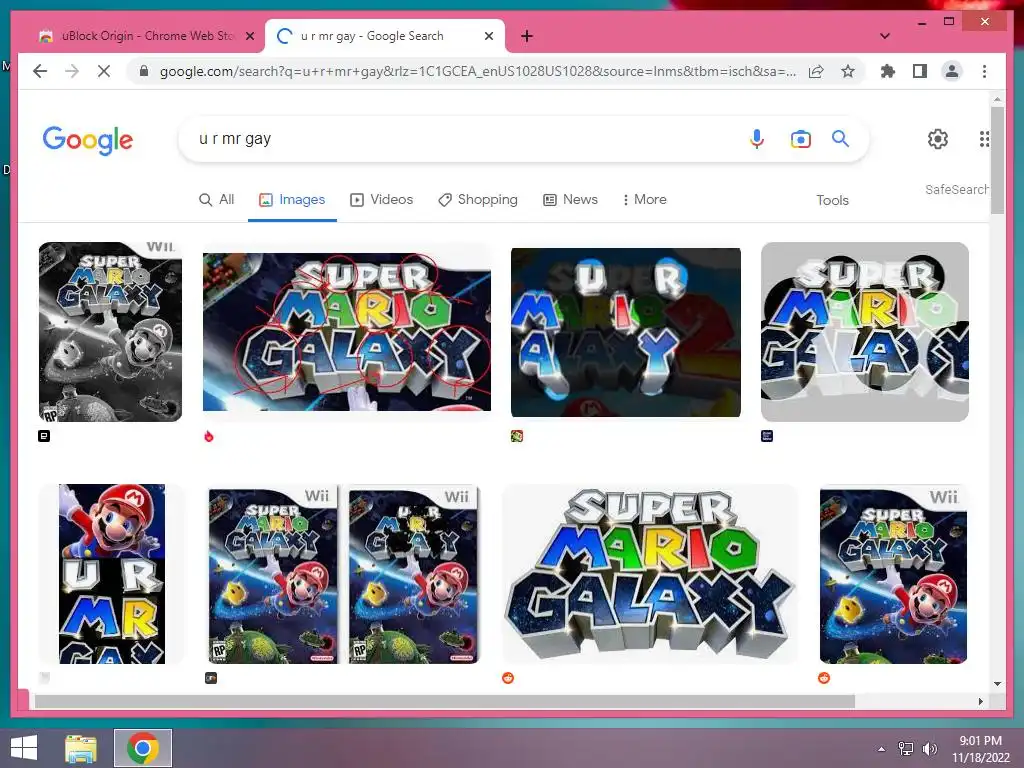
Task: Click the horizontal scrollbar right arrow
Action: (x=980, y=701)
